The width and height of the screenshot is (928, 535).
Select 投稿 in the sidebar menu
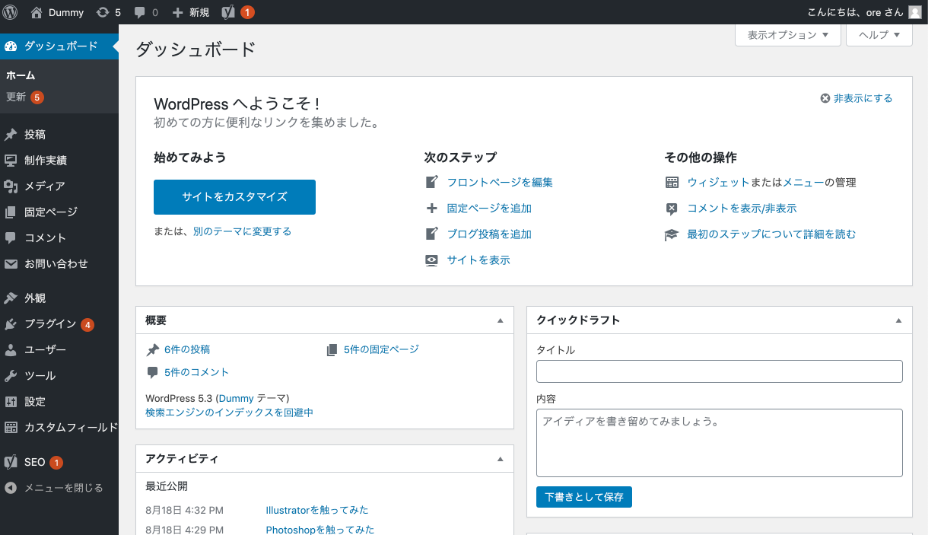35,134
